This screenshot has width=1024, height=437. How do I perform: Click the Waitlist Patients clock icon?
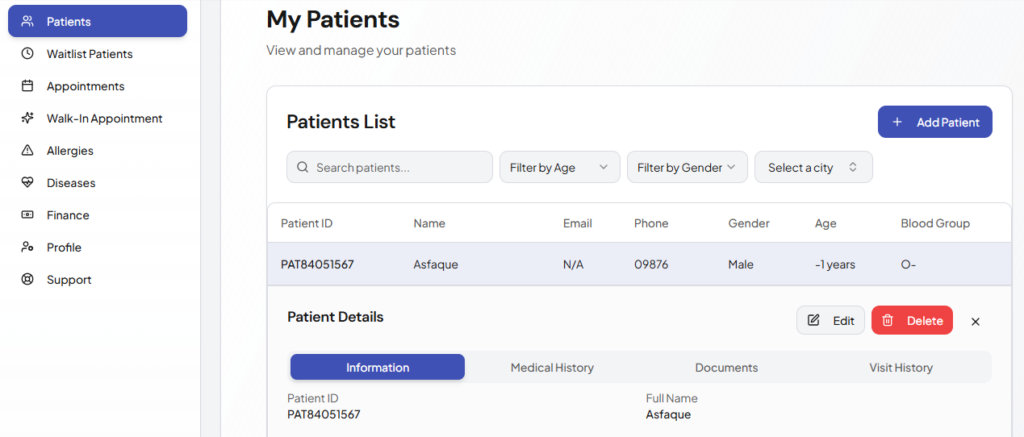coord(27,54)
